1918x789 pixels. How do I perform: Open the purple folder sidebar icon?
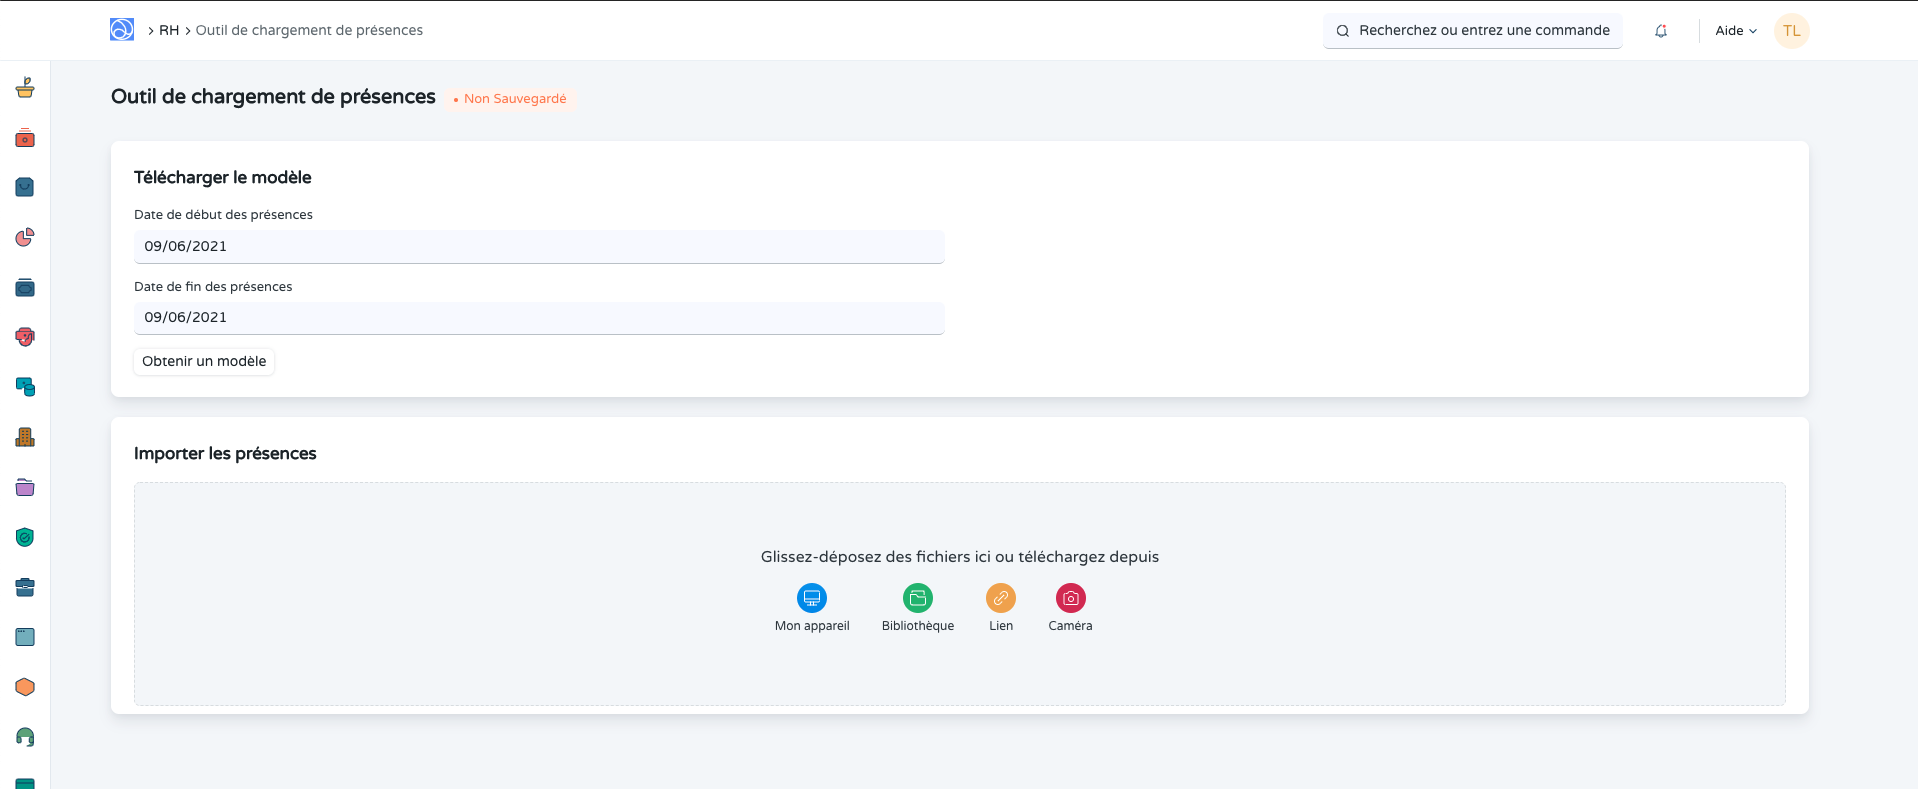point(25,487)
